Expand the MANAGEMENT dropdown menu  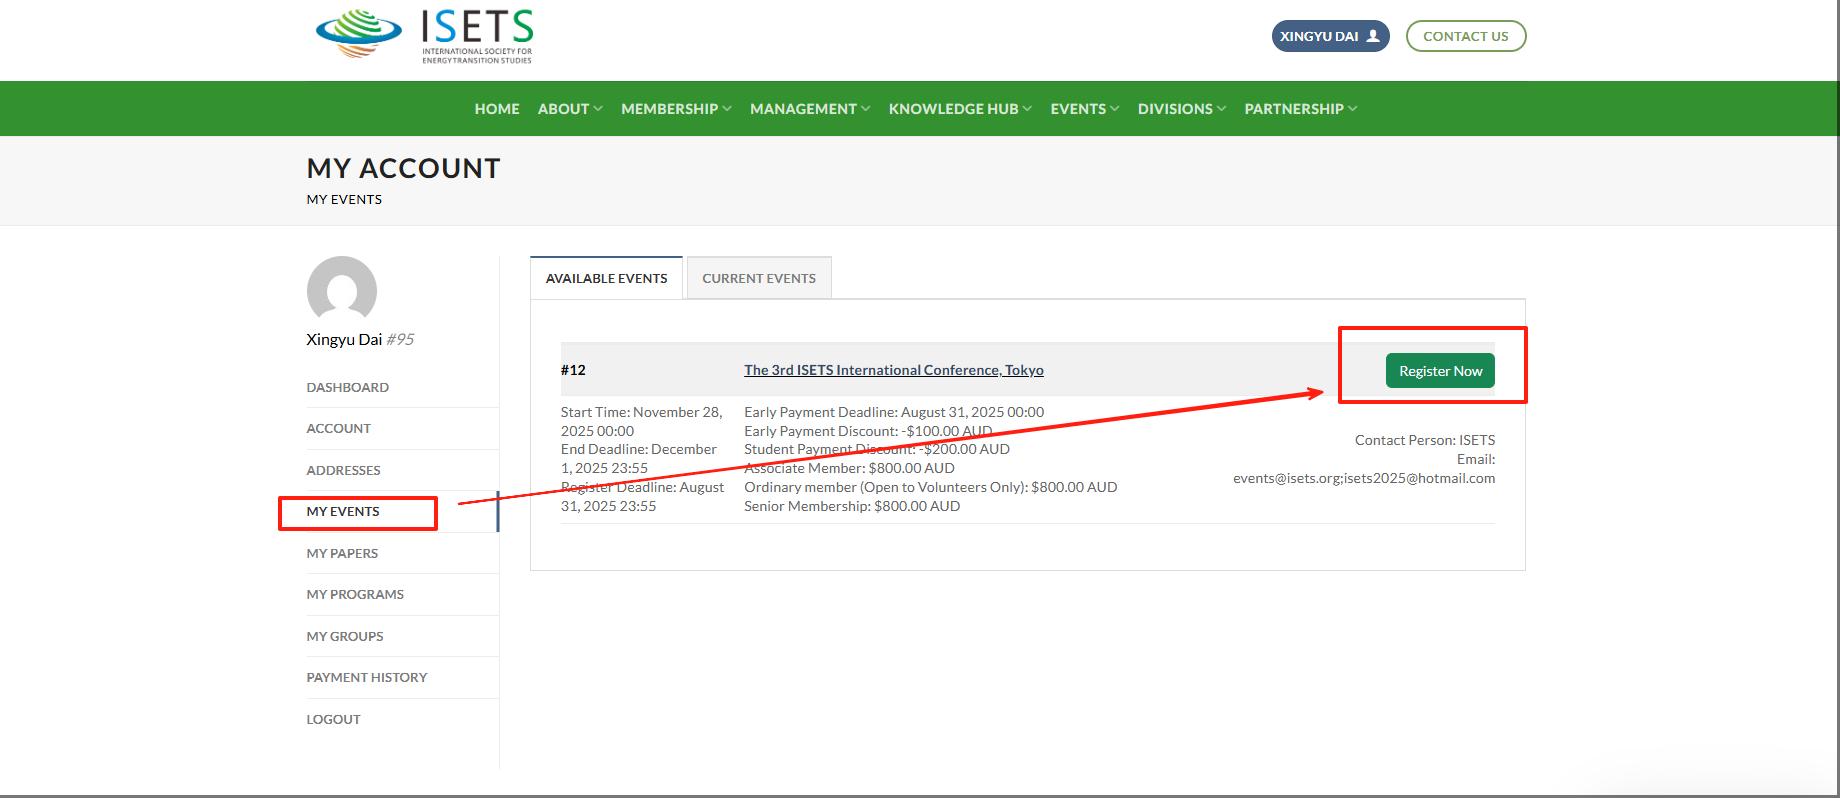point(810,109)
